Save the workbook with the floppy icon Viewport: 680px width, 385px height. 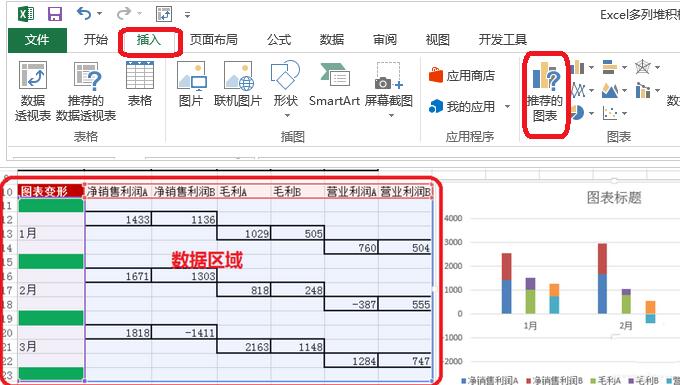[55, 14]
